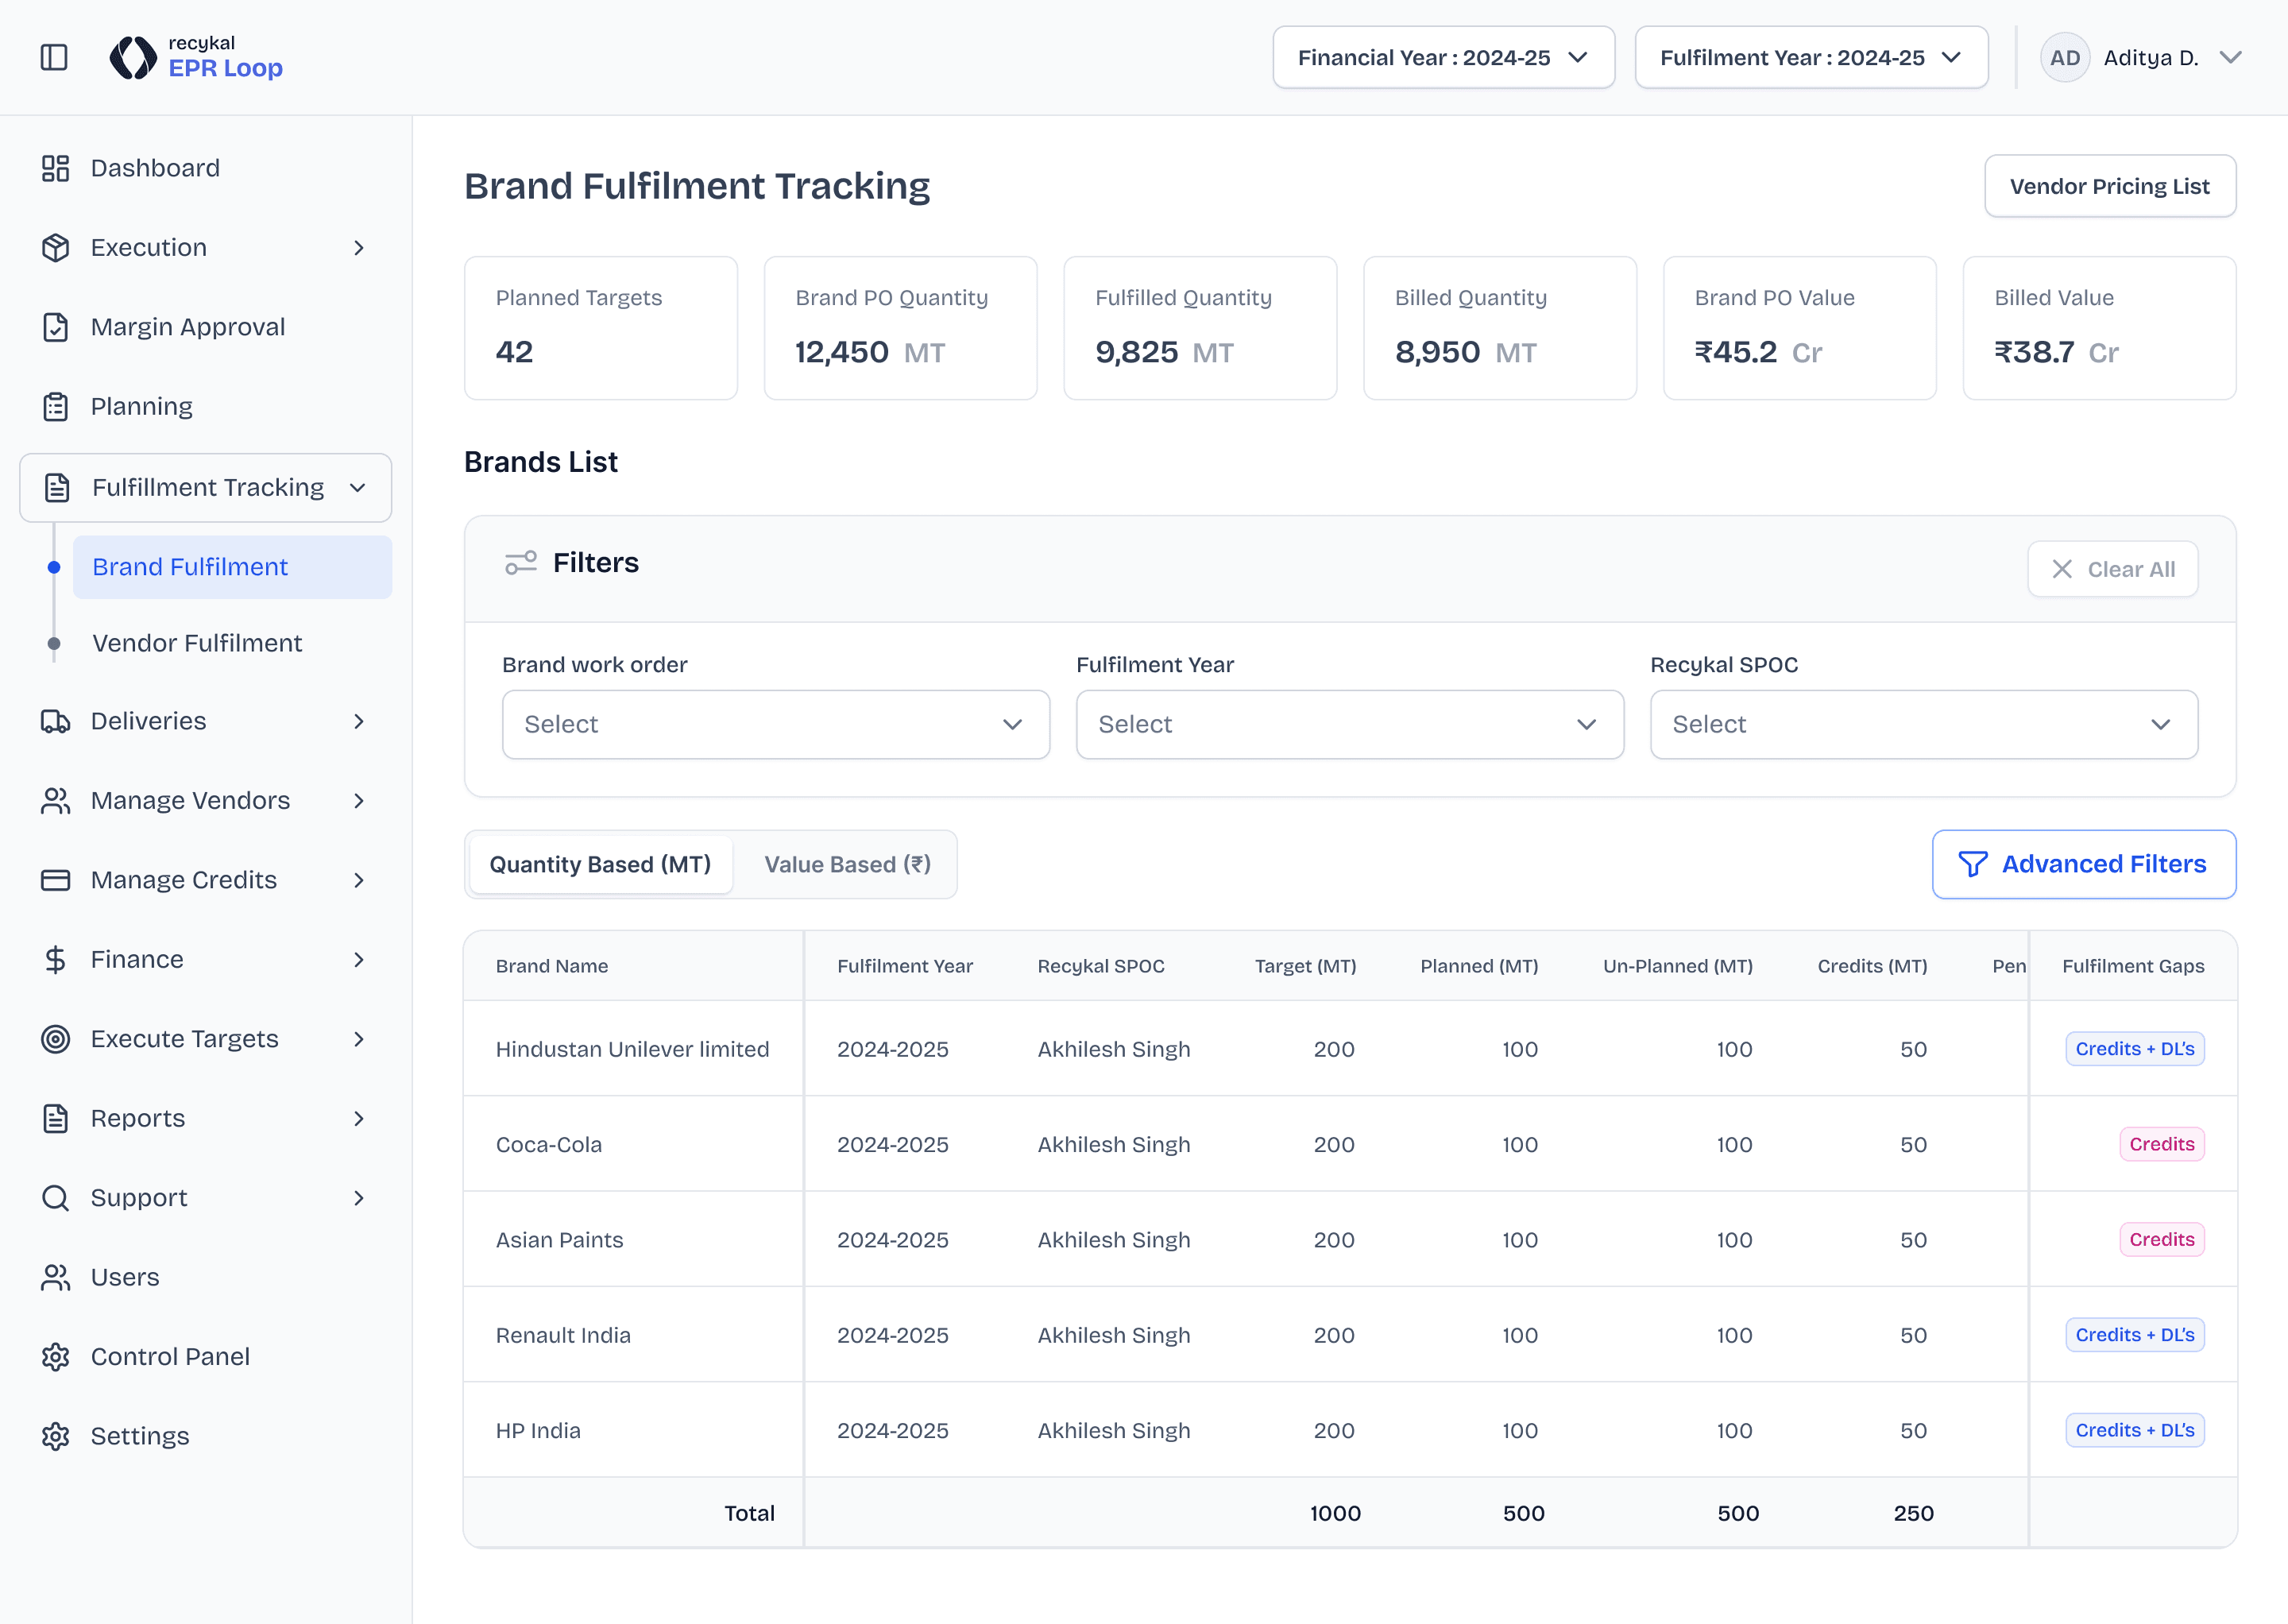Click Credits + DL's badge for HP India

tap(2134, 1430)
